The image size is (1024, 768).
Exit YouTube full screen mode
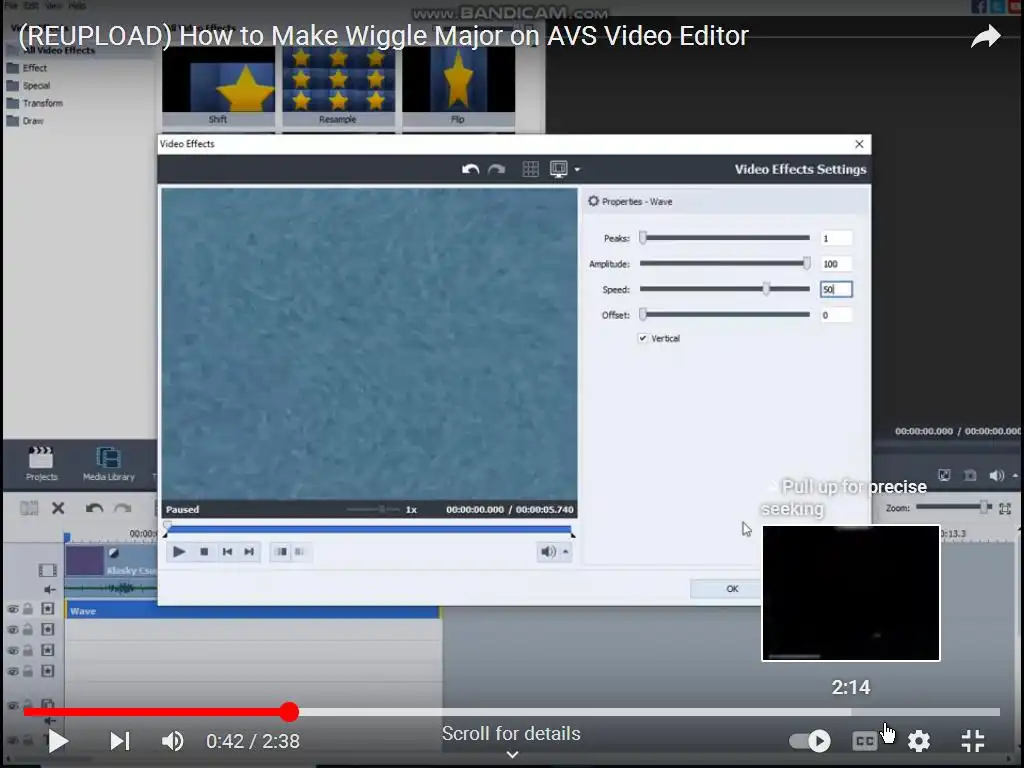973,741
